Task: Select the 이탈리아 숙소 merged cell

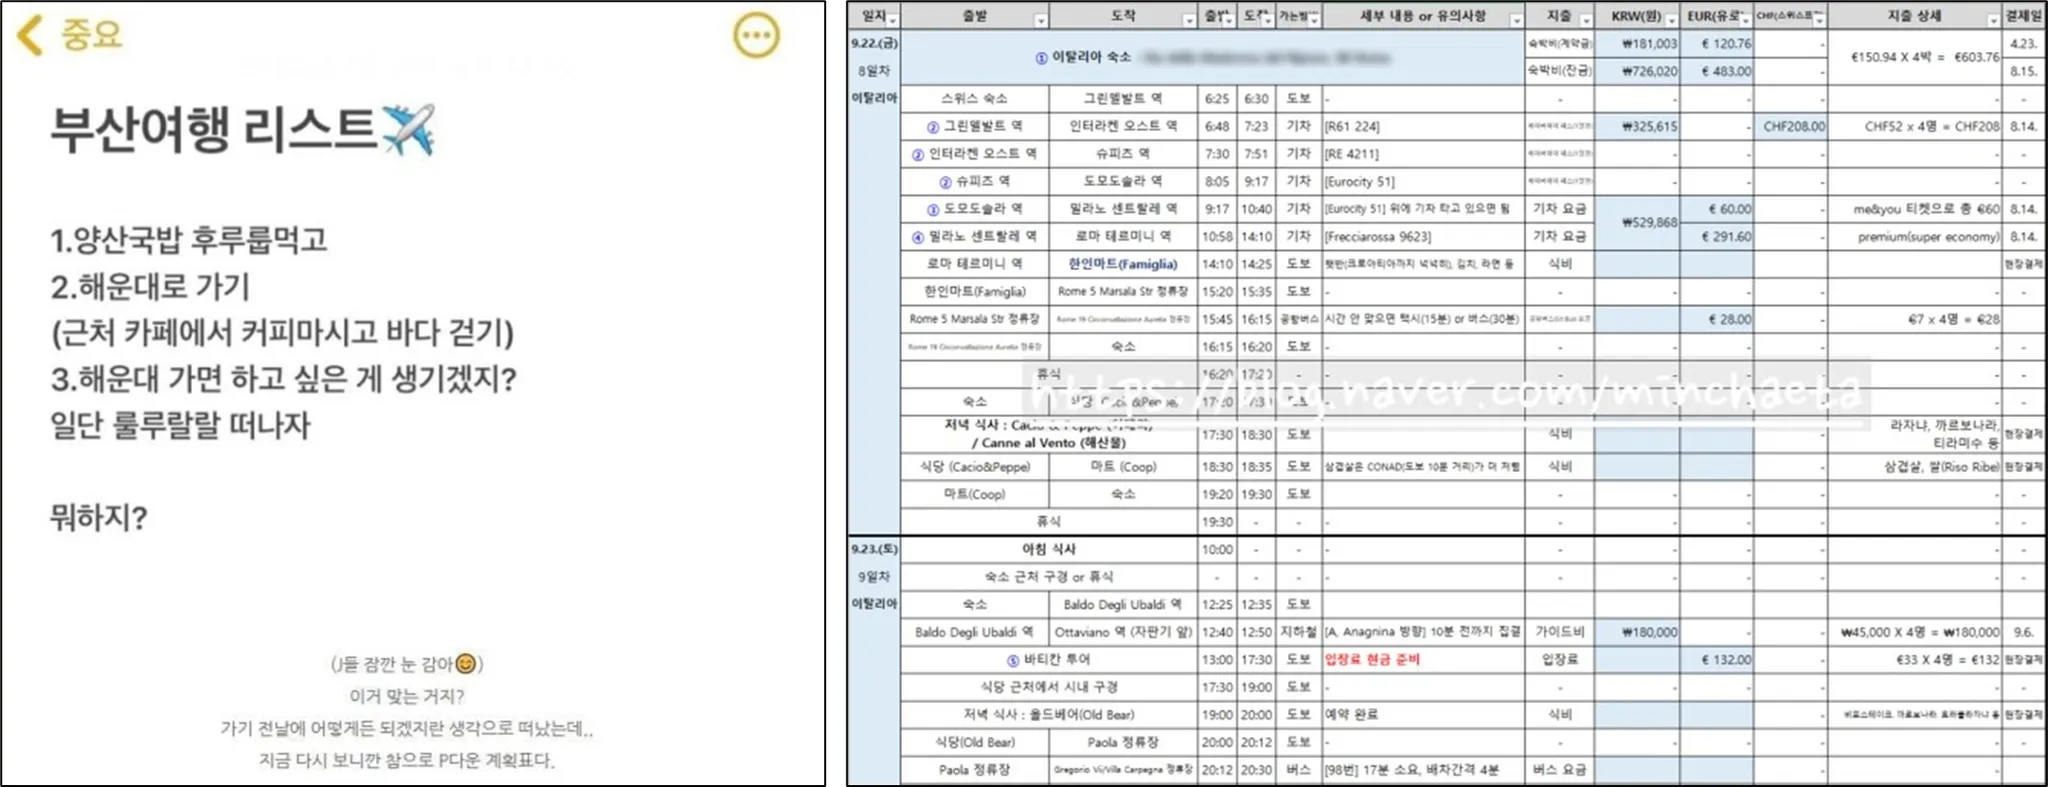Action: tap(1211, 57)
